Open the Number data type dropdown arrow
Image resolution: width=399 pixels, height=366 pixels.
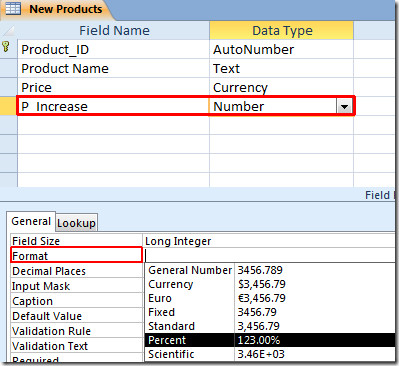coord(345,107)
